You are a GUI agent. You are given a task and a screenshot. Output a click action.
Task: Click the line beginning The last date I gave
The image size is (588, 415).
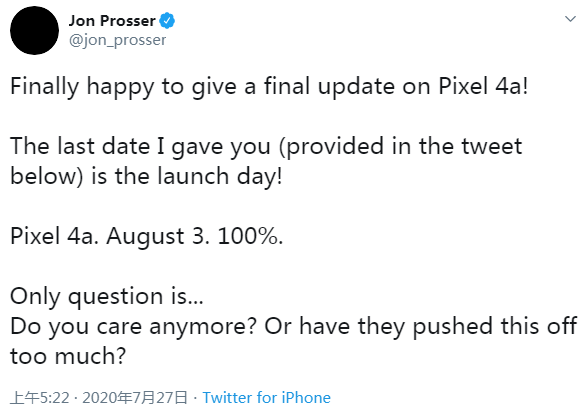[266, 147]
